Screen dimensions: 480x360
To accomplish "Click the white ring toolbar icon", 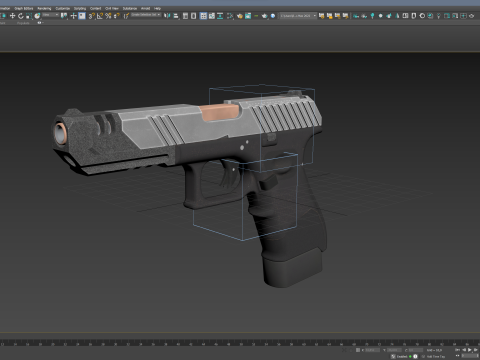I will 422,16.
